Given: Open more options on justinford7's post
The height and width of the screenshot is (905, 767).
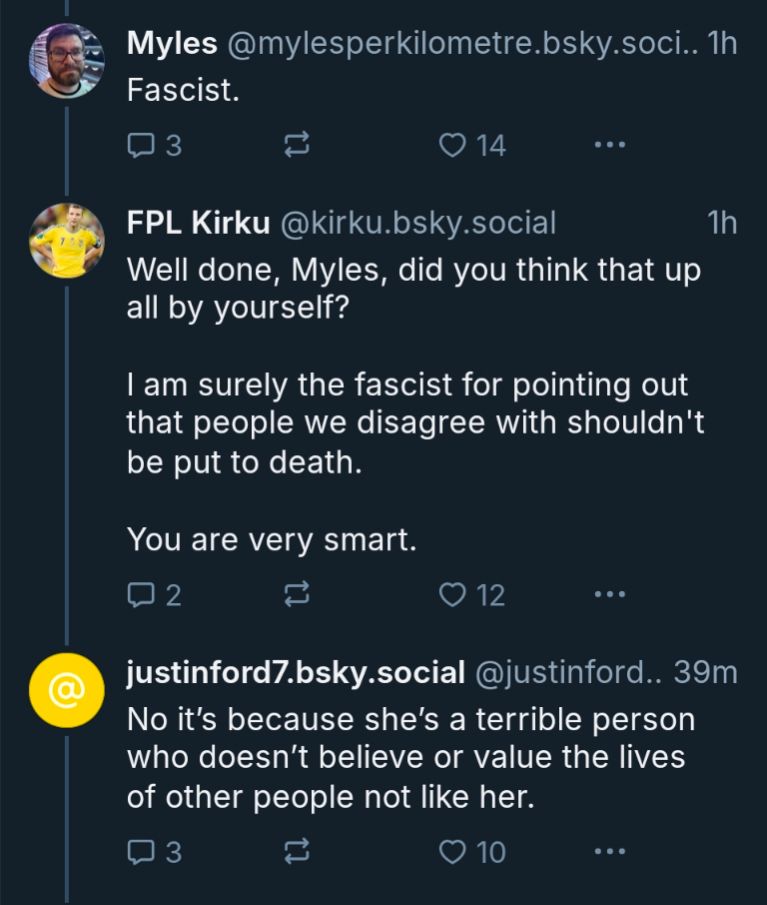Looking at the screenshot, I should coord(609,852).
